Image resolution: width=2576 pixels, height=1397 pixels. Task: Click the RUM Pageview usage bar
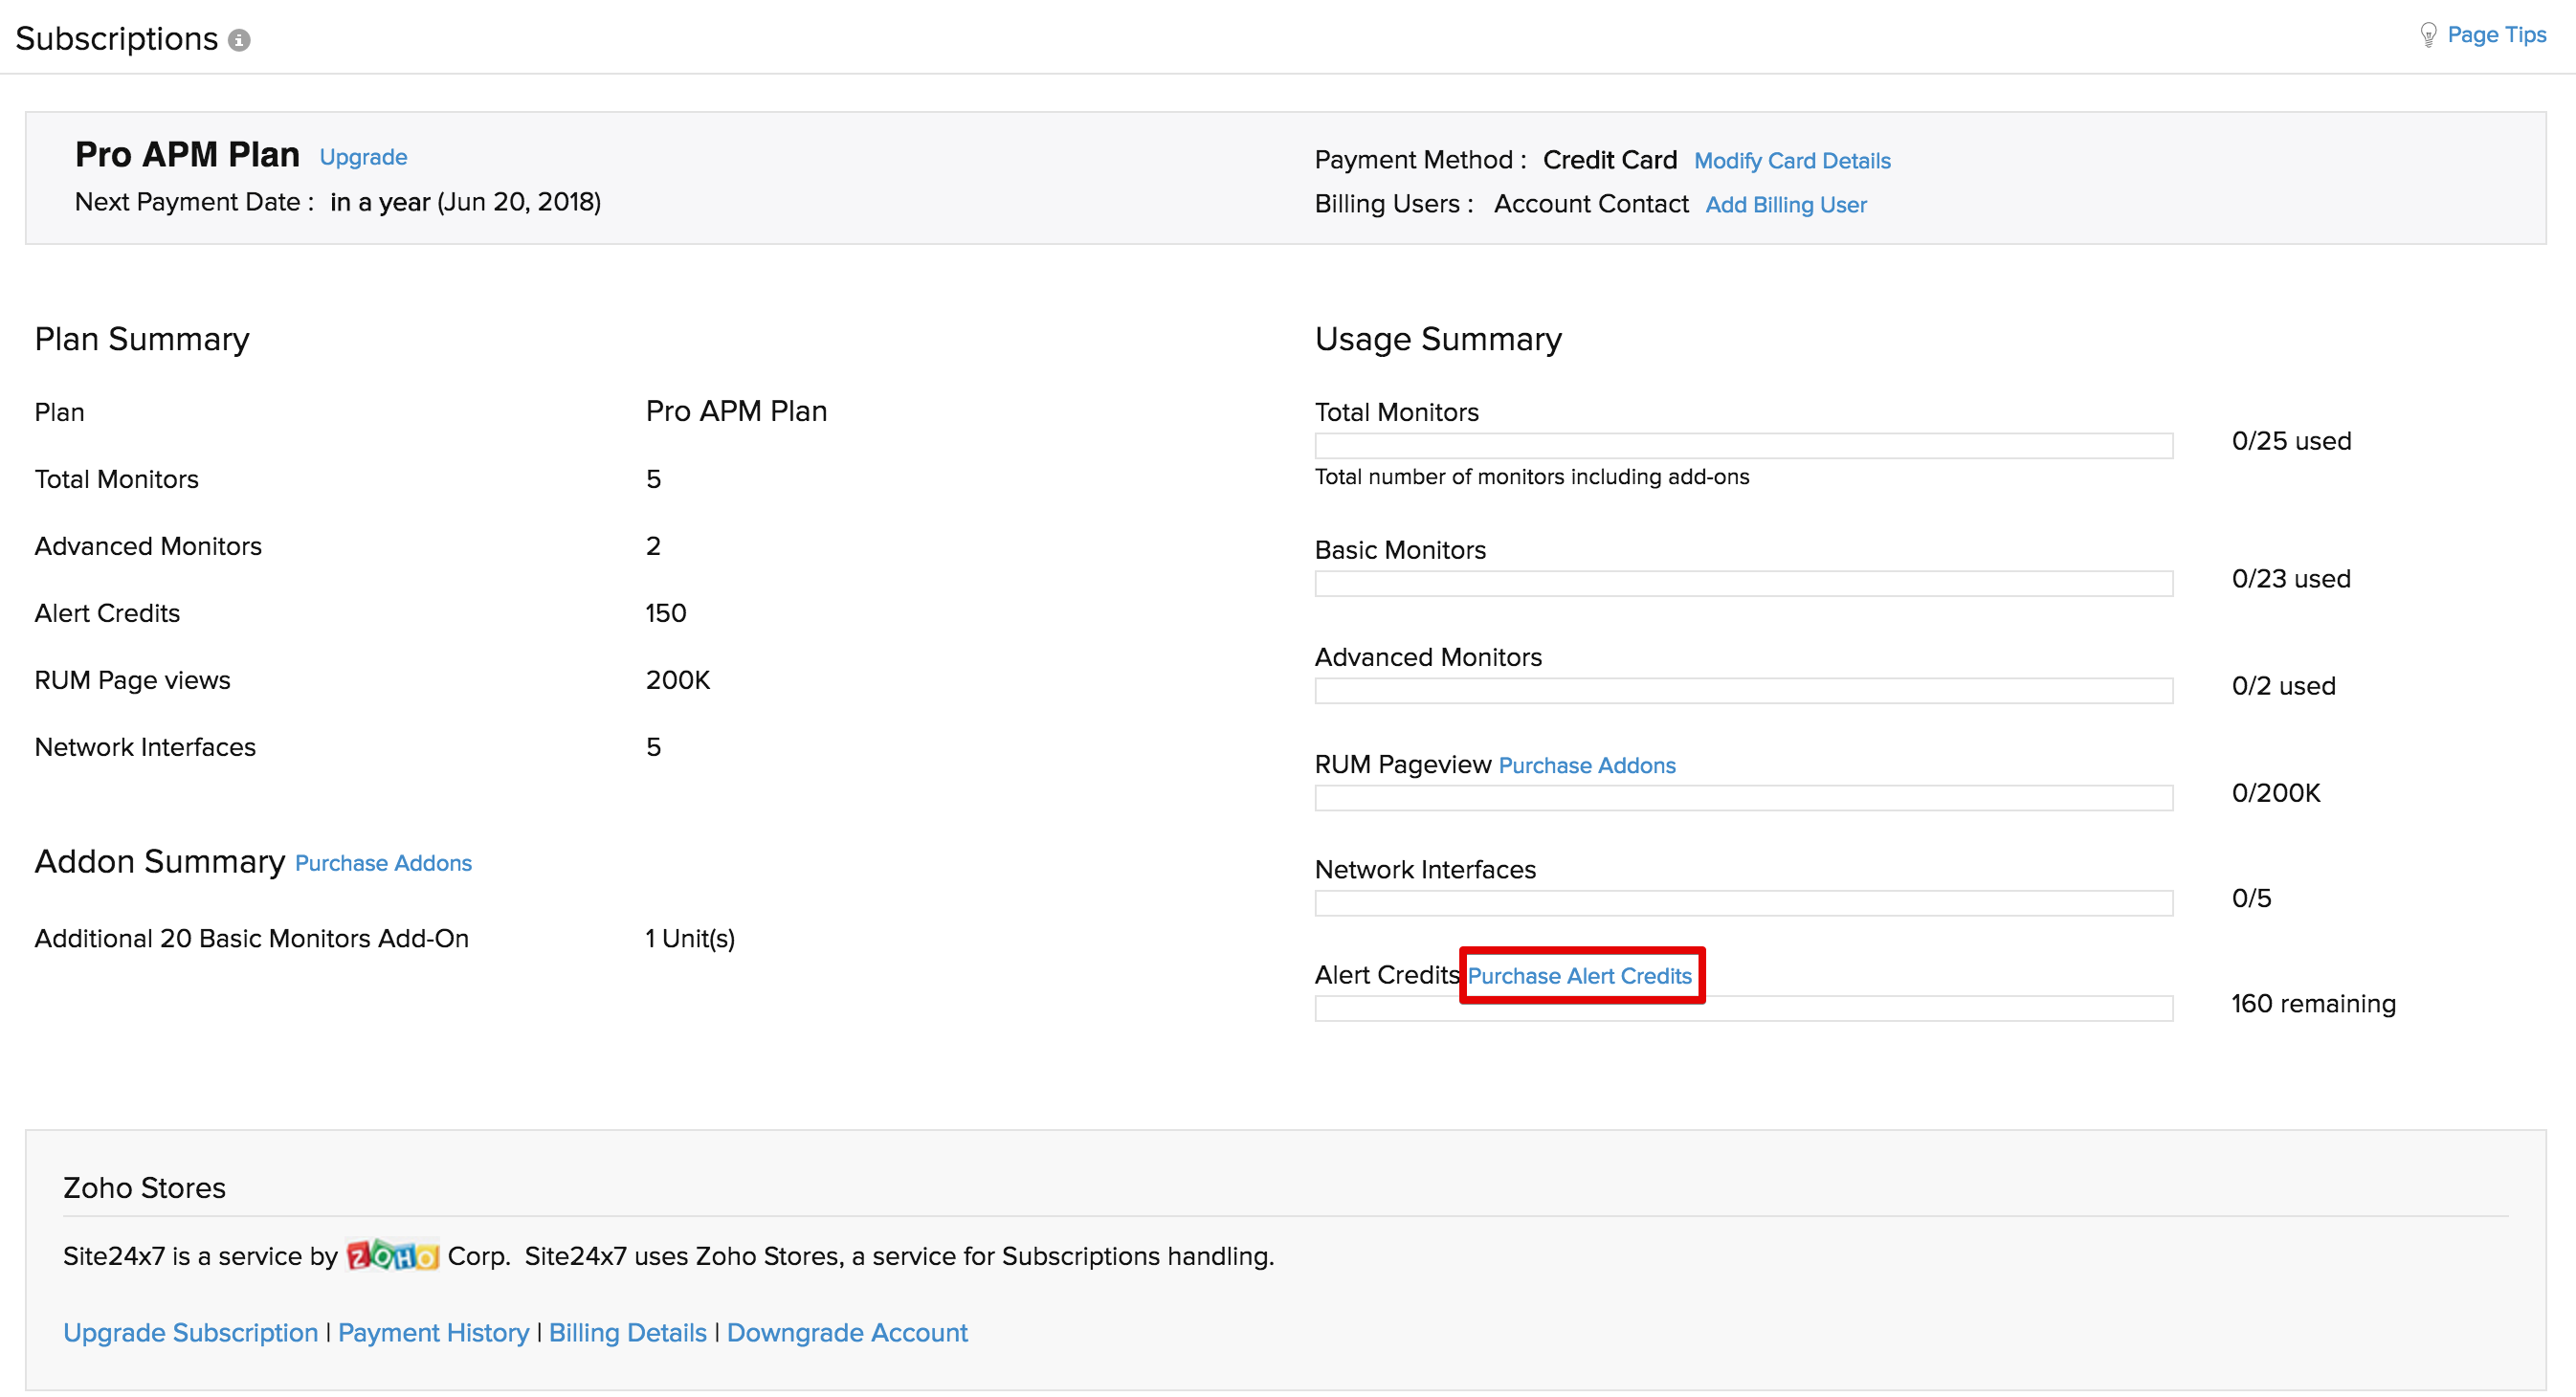tap(1743, 798)
